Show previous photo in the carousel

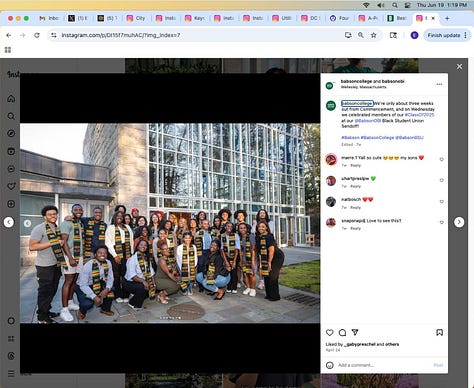tap(28, 223)
